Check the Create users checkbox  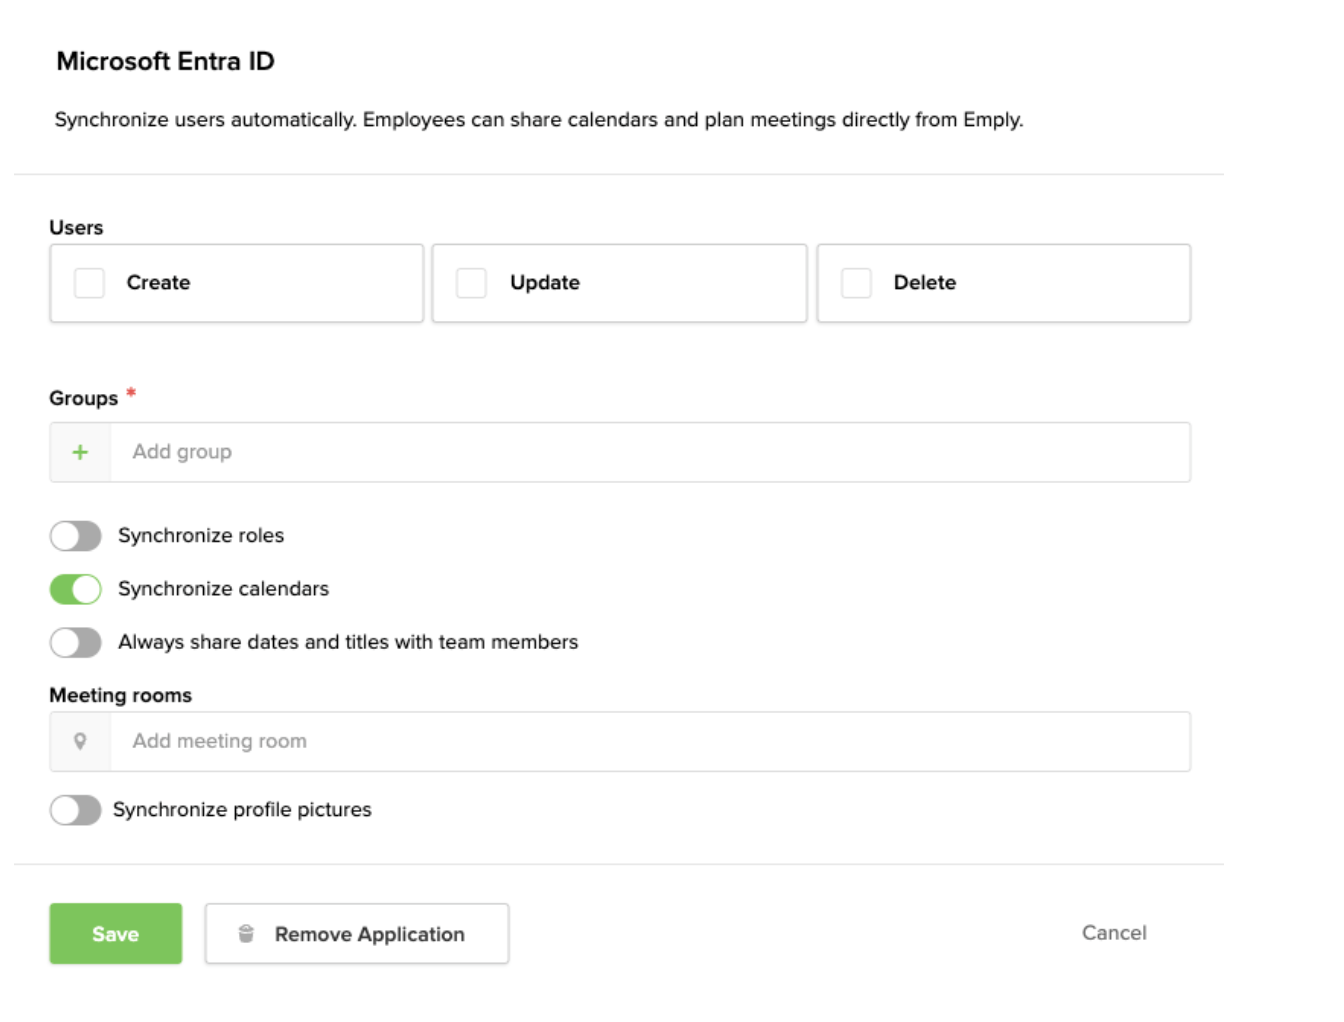pos(90,283)
